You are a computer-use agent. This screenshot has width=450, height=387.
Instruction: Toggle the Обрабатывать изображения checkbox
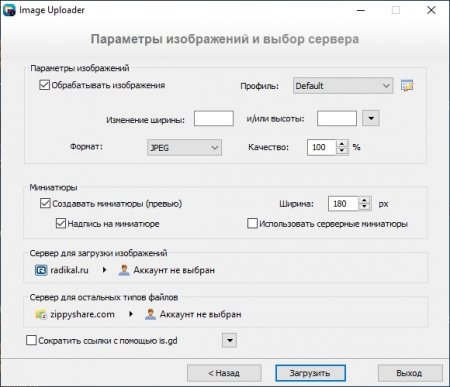44,85
